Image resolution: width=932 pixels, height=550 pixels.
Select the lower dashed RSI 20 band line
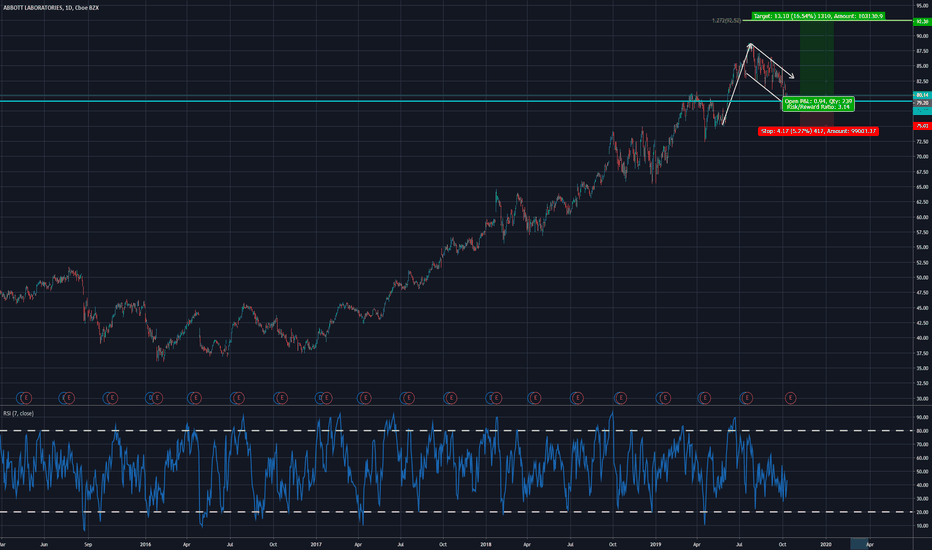456,512
